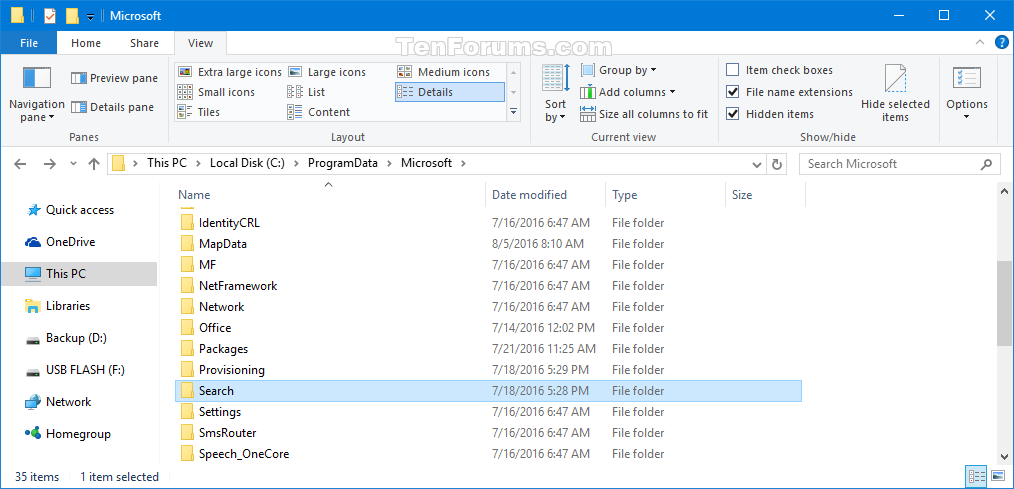Image resolution: width=1014 pixels, height=489 pixels.
Task: Go forward in folder history
Action: click(49, 164)
